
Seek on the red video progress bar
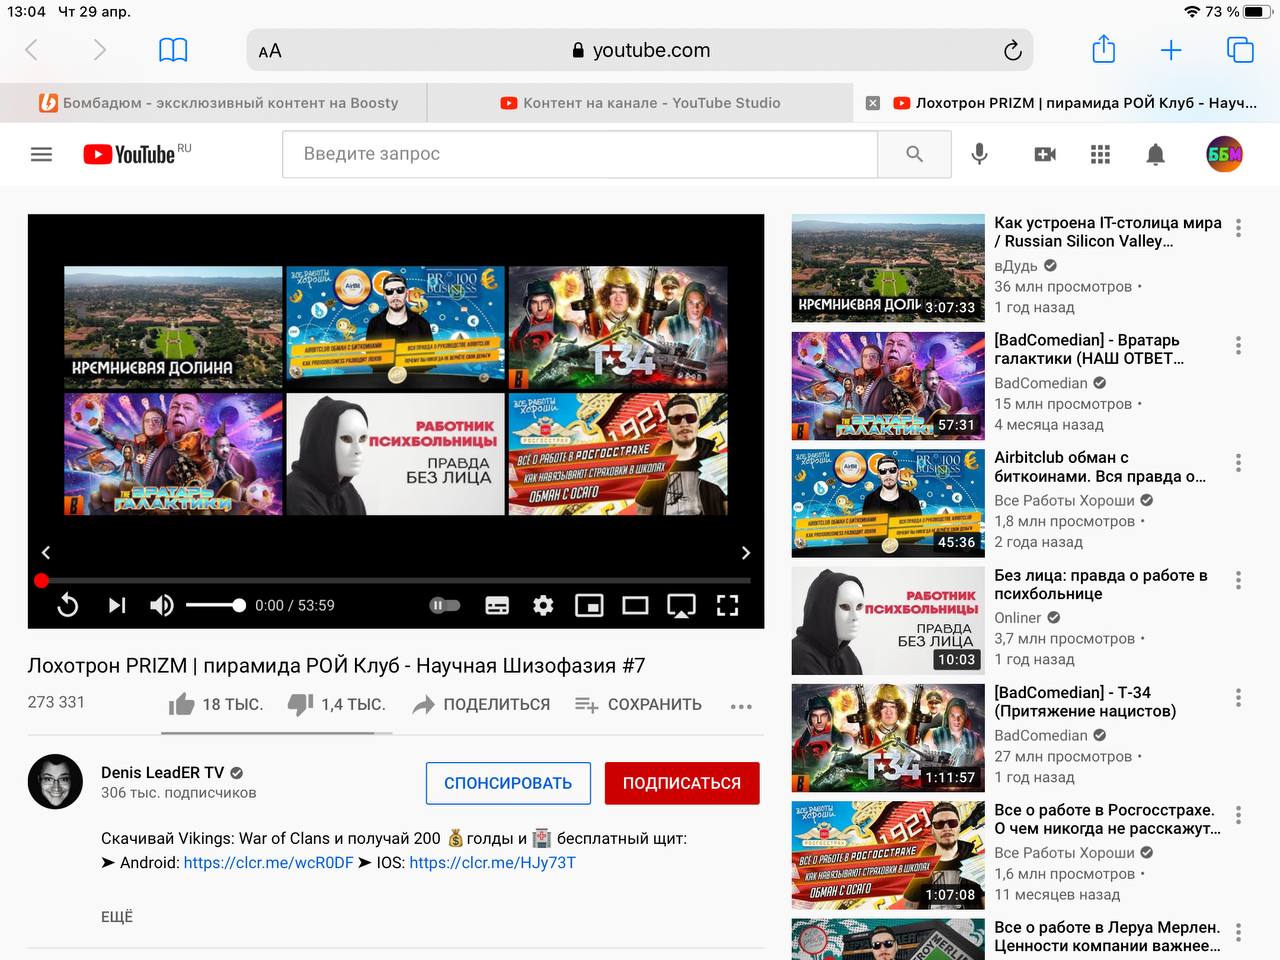[396, 580]
